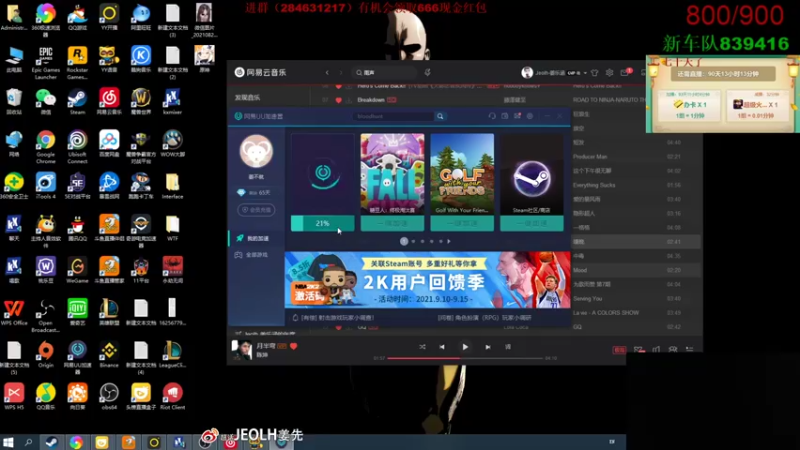Click the refresh icon in UU accelerator title bar
The height and width of the screenshot is (450, 800).
492,116
